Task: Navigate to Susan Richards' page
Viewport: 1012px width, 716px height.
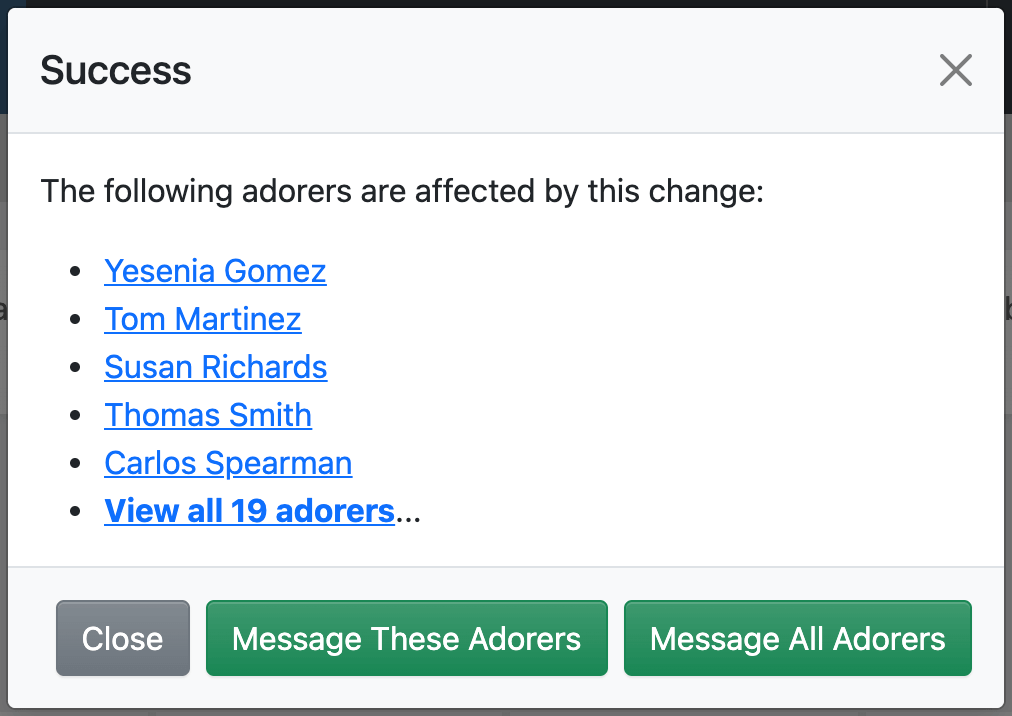Action: click(x=215, y=367)
